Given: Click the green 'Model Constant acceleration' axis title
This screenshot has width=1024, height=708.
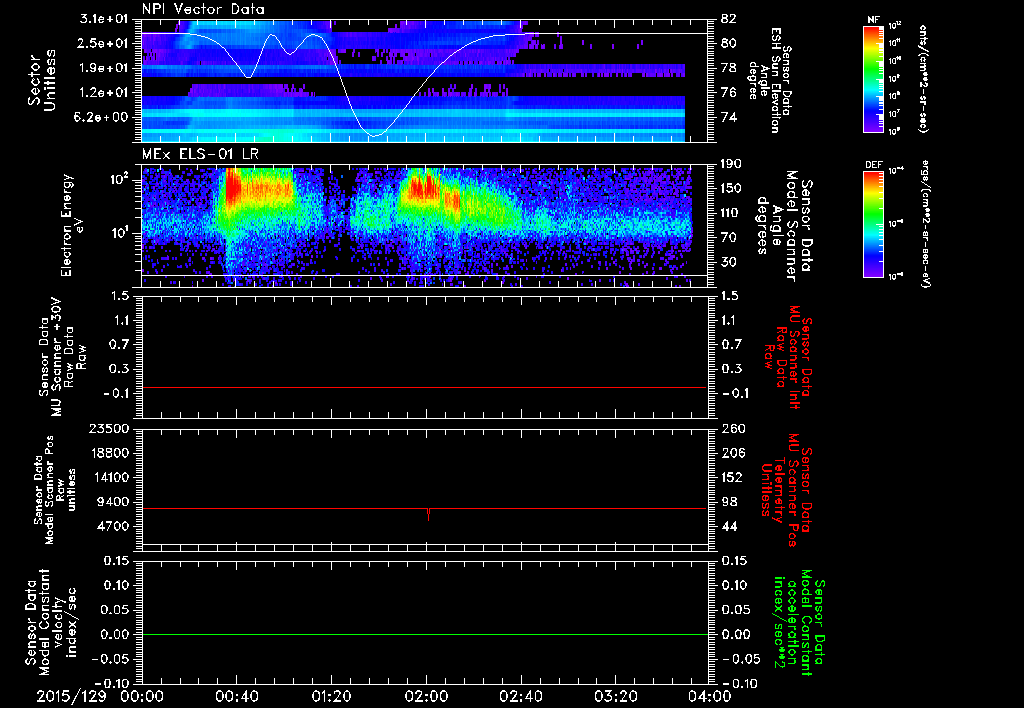Looking at the screenshot, I should point(799,624).
